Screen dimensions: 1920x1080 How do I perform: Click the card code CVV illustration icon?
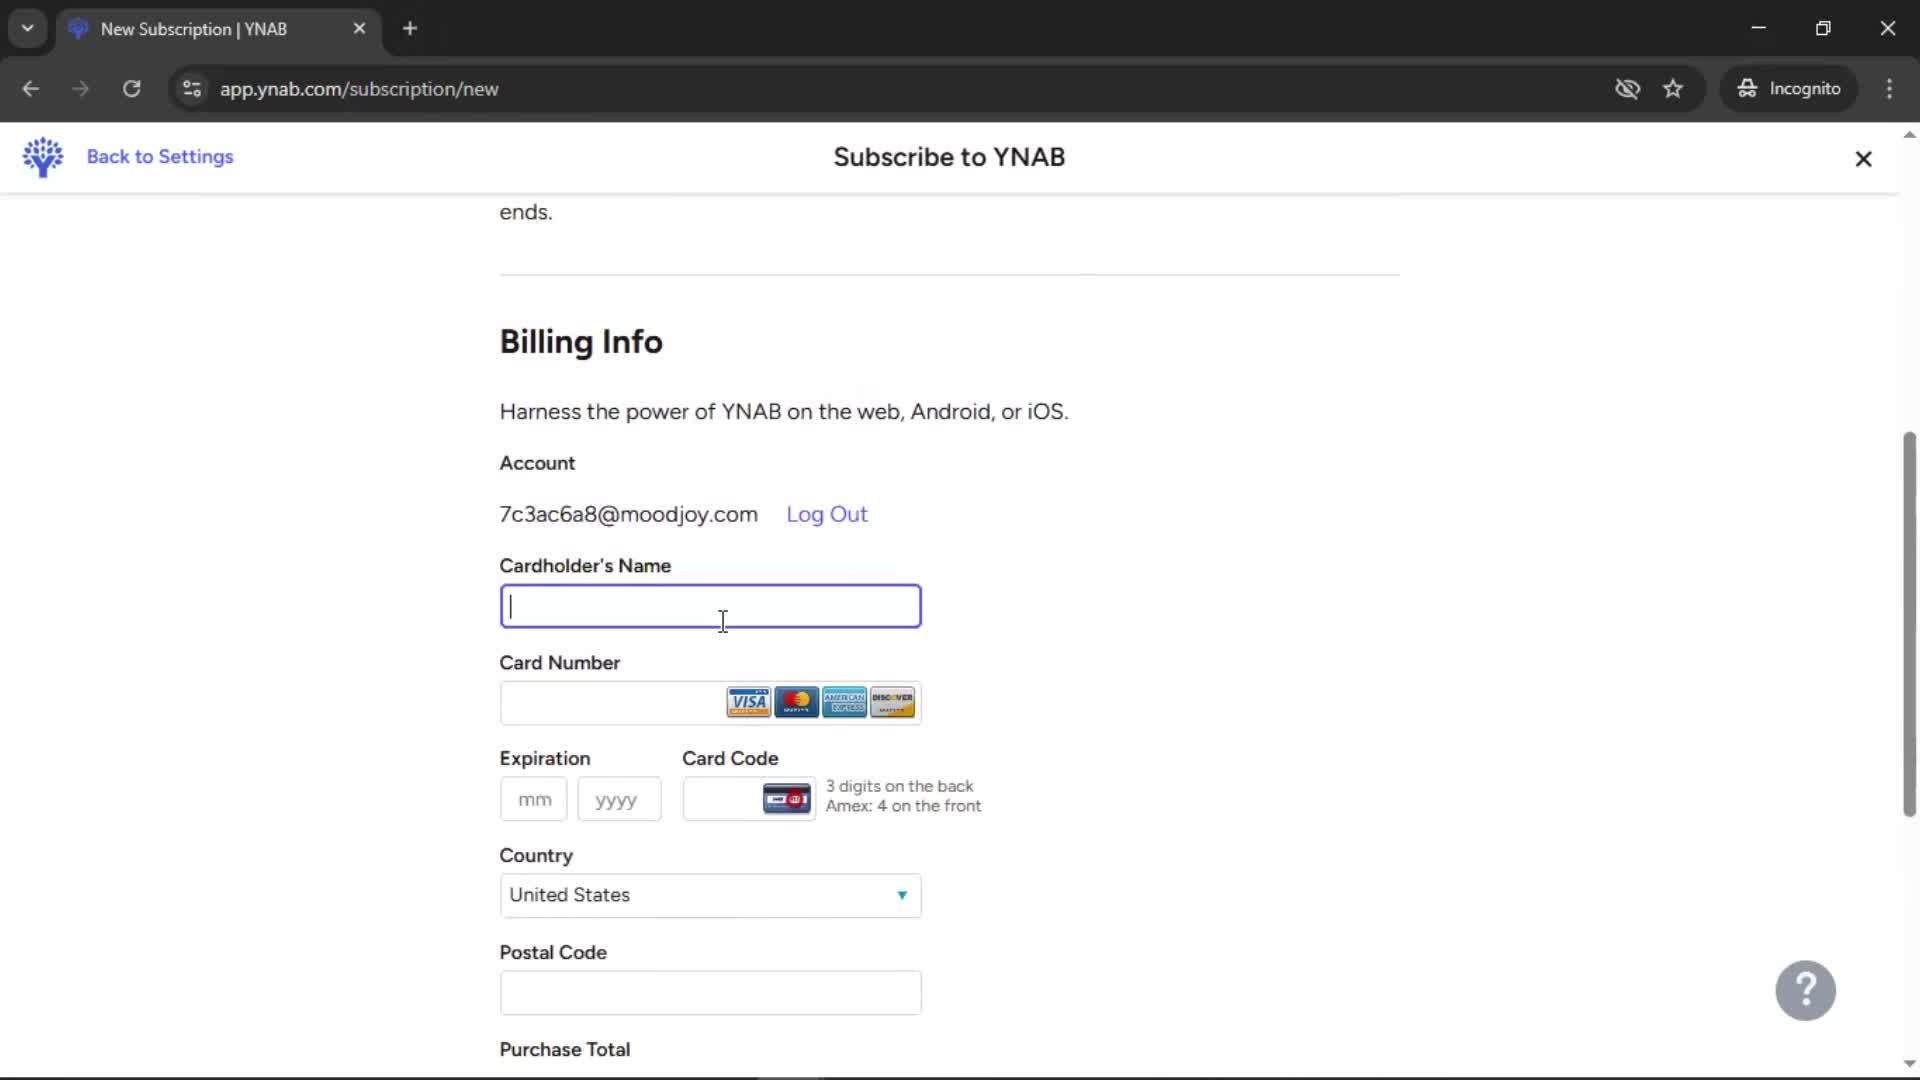point(787,799)
